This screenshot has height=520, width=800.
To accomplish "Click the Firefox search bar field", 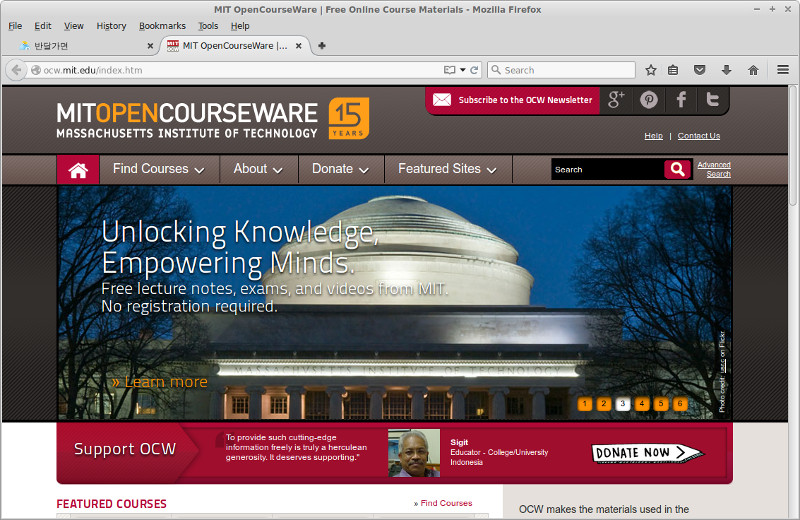I will (x=561, y=70).
